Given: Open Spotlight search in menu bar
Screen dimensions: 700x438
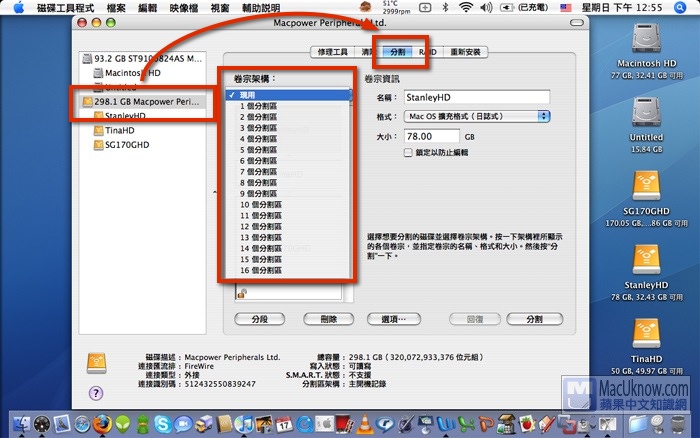Looking at the screenshot, I should (x=680, y=7).
